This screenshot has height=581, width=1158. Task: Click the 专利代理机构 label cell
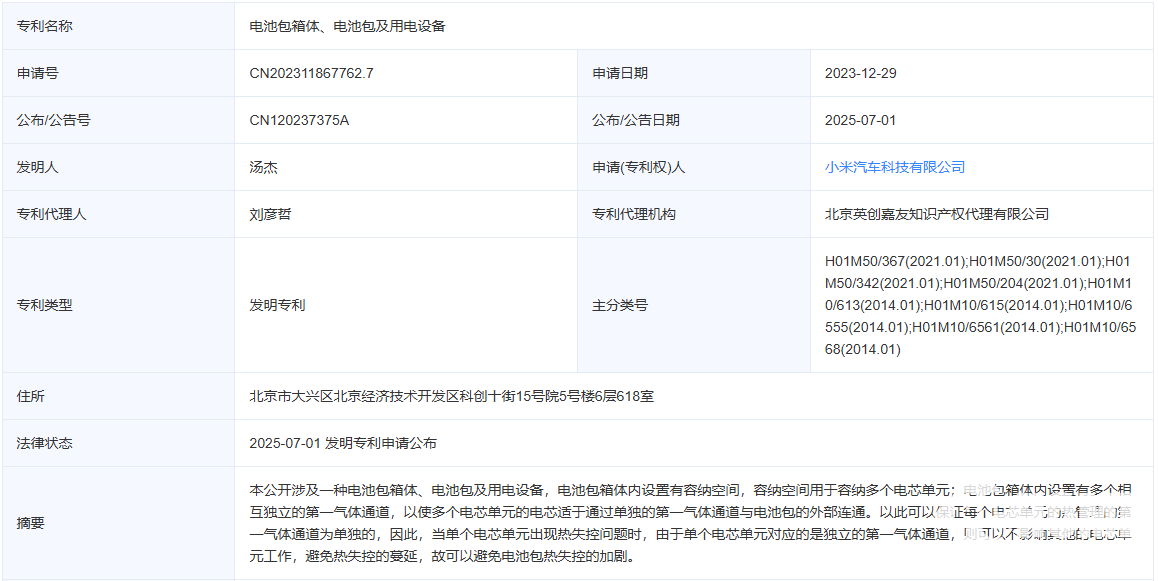pos(634,214)
